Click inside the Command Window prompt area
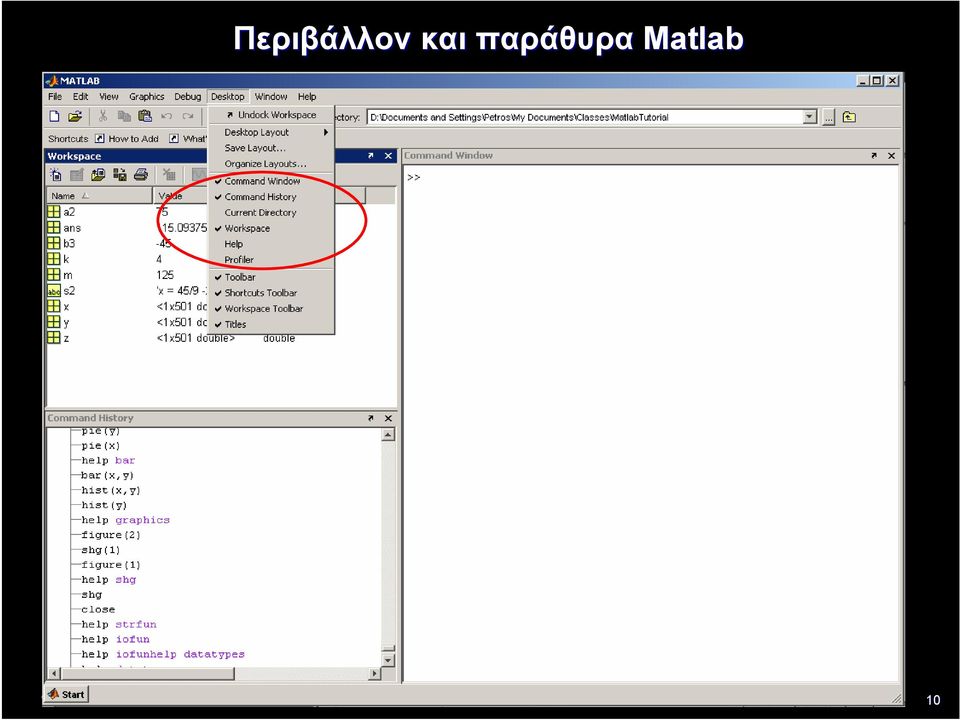Viewport: 960px width, 720px height. click(650, 422)
